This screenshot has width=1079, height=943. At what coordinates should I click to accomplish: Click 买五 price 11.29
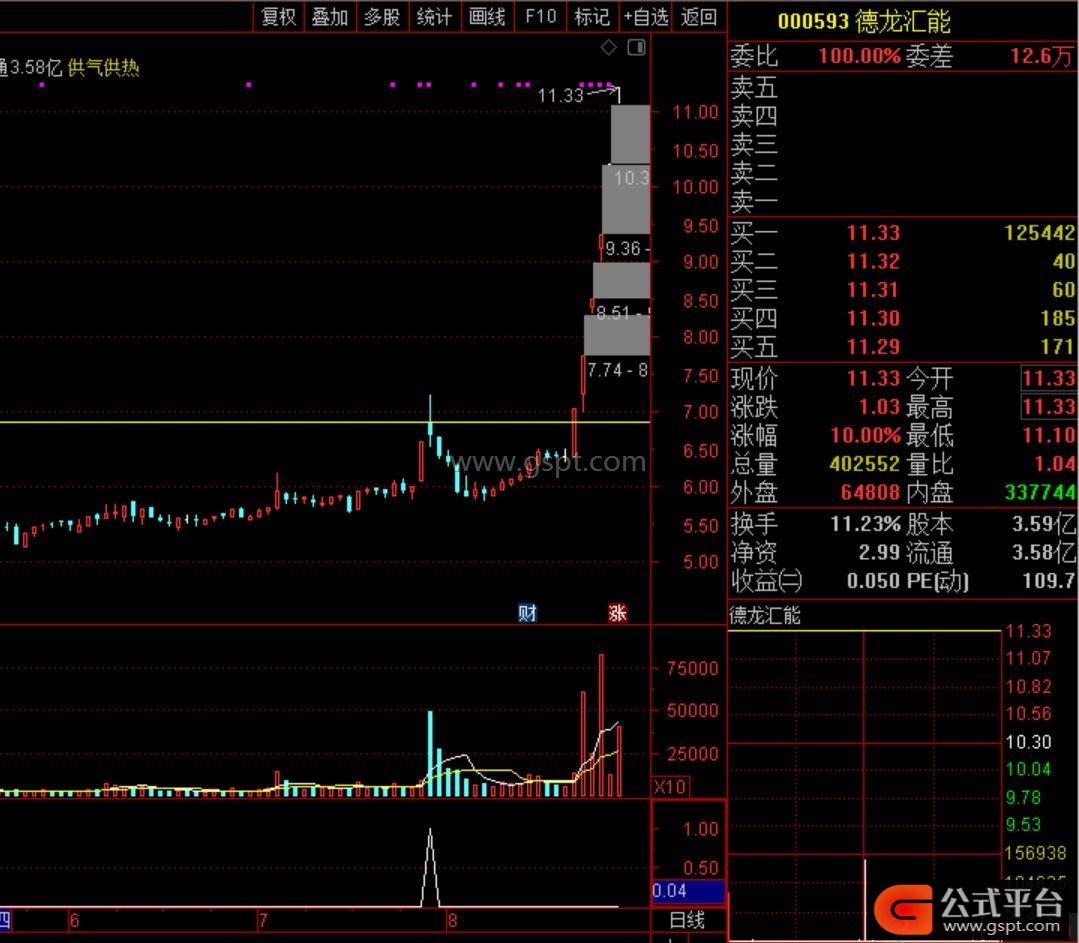(x=873, y=346)
